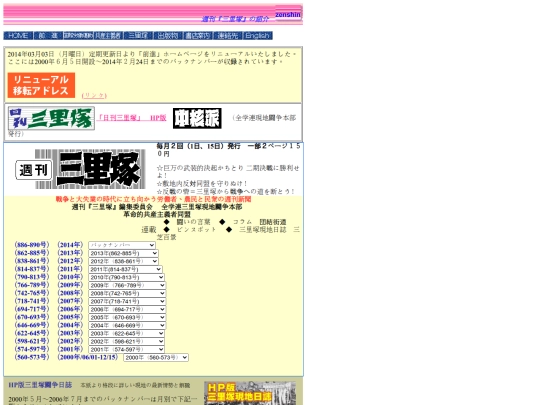Click the (2005年) year label
540x405 pixels.
tap(70, 317)
